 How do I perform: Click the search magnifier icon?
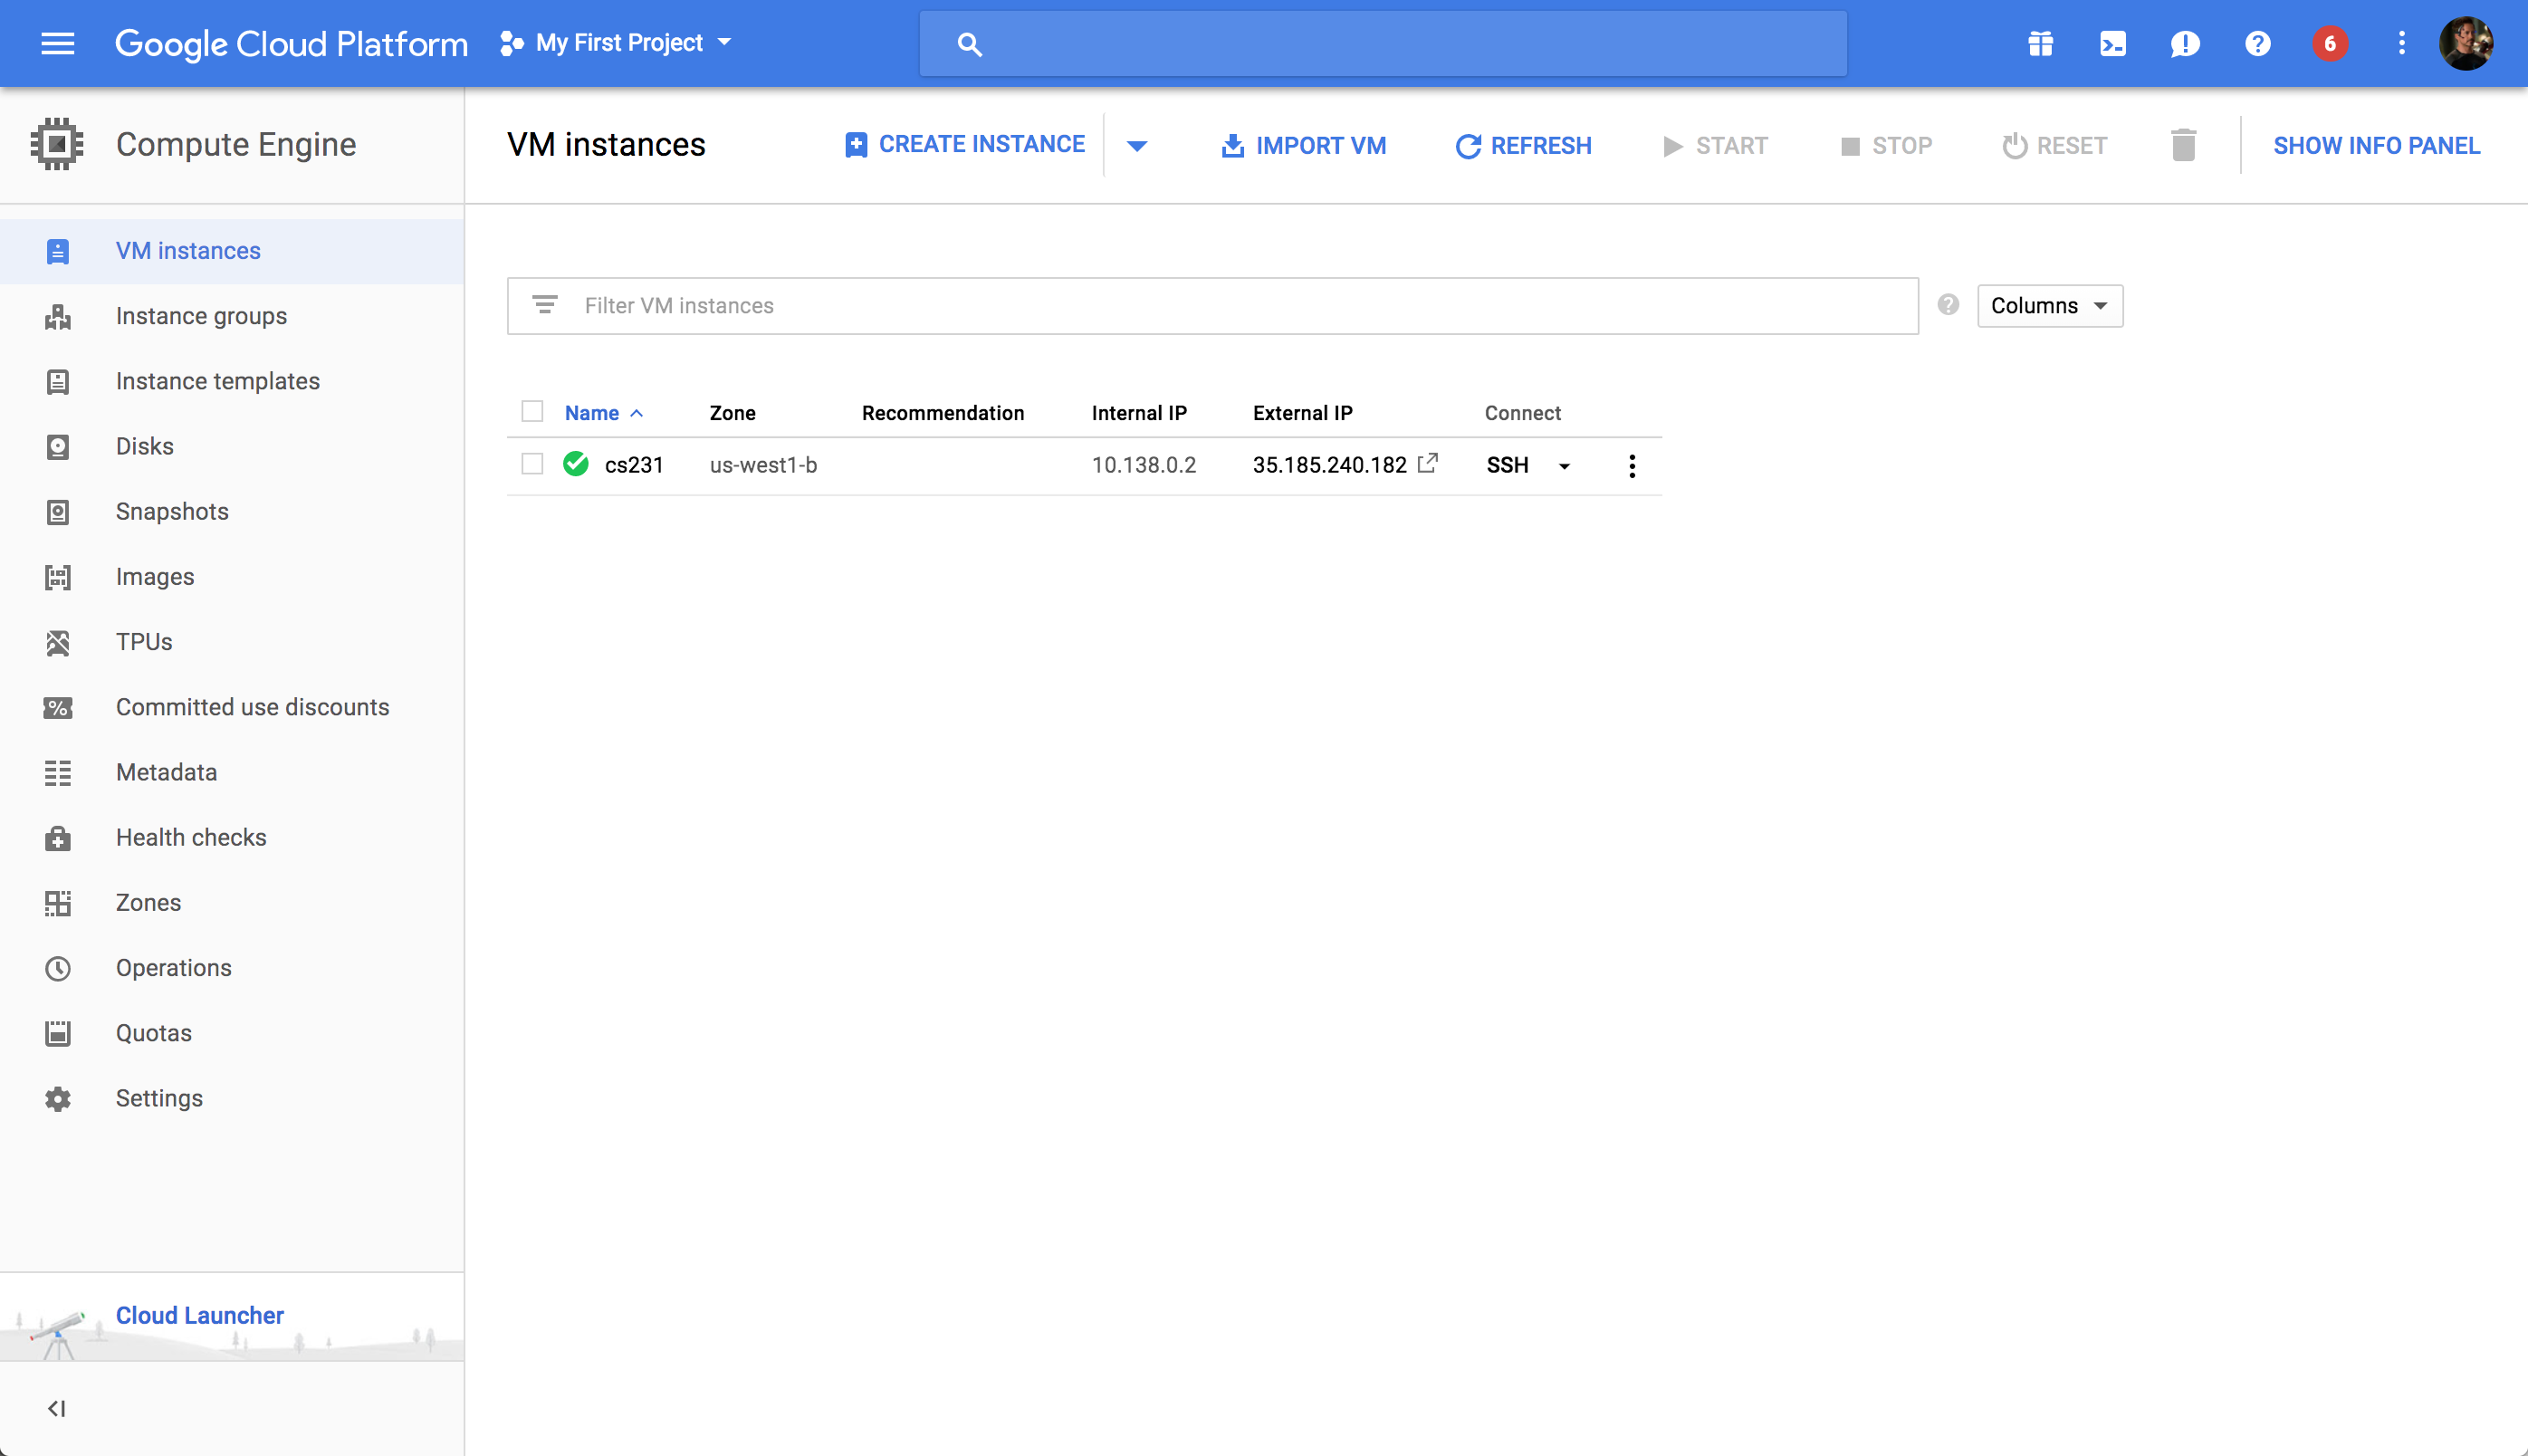tap(969, 44)
